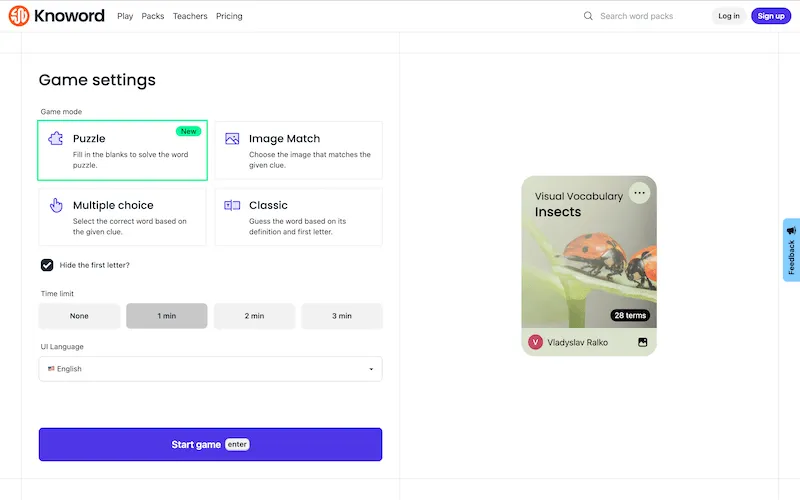The image size is (800, 500).
Task: Click the search magnifier icon
Action: point(588,16)
